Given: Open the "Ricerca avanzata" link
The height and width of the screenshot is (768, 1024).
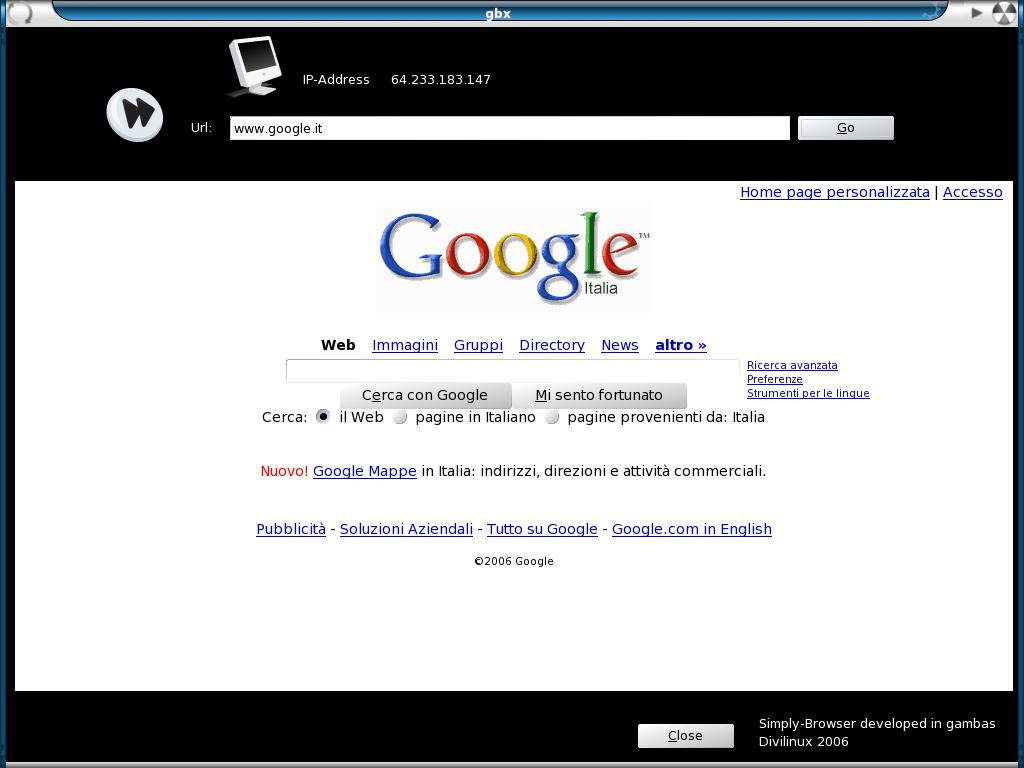Looking at the screenshot, I should coord(792,365).
